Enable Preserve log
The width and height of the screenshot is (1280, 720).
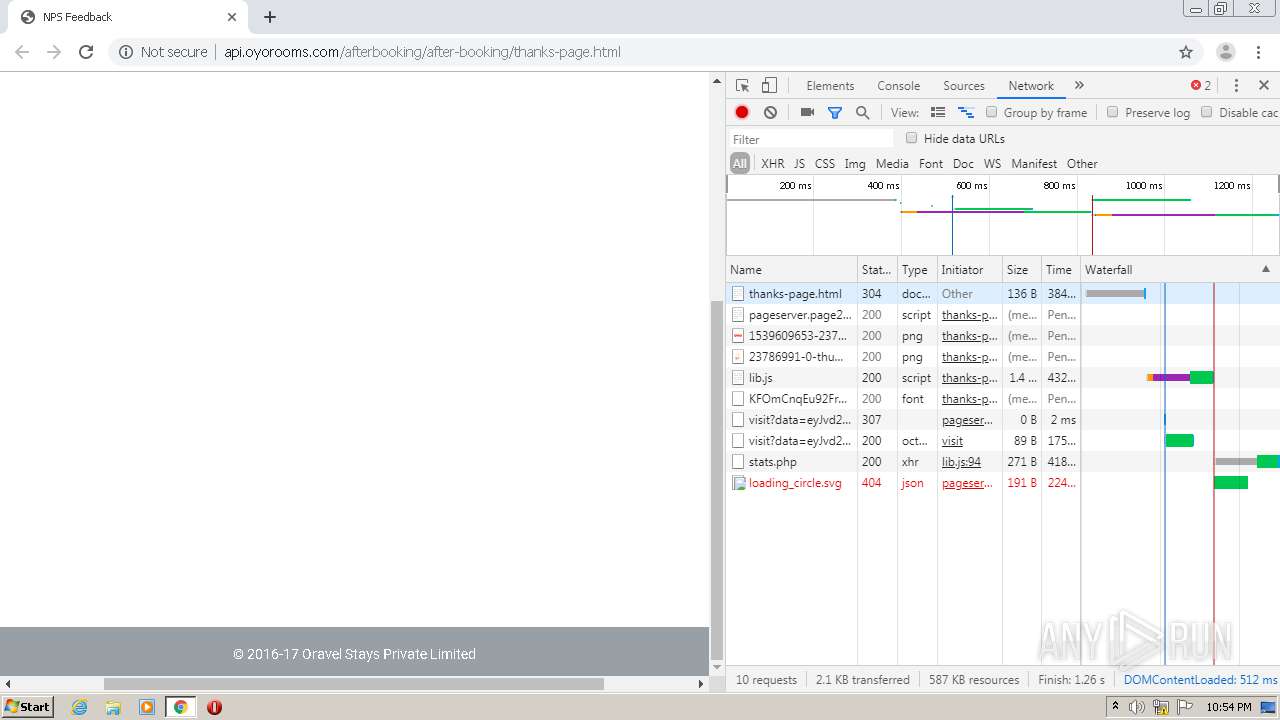coord(1112,112)
